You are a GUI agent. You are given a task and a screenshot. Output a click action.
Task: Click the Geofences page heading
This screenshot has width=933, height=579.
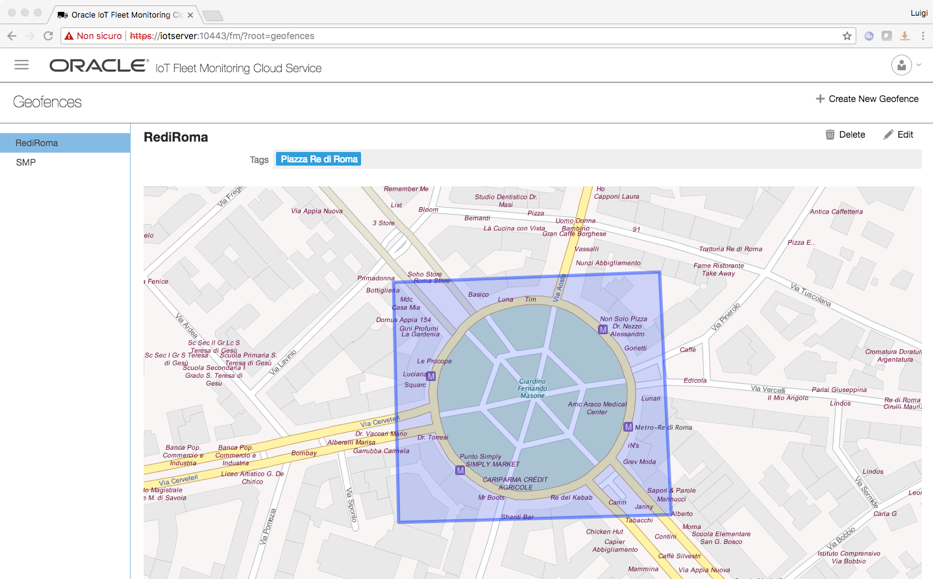(47, 102)
